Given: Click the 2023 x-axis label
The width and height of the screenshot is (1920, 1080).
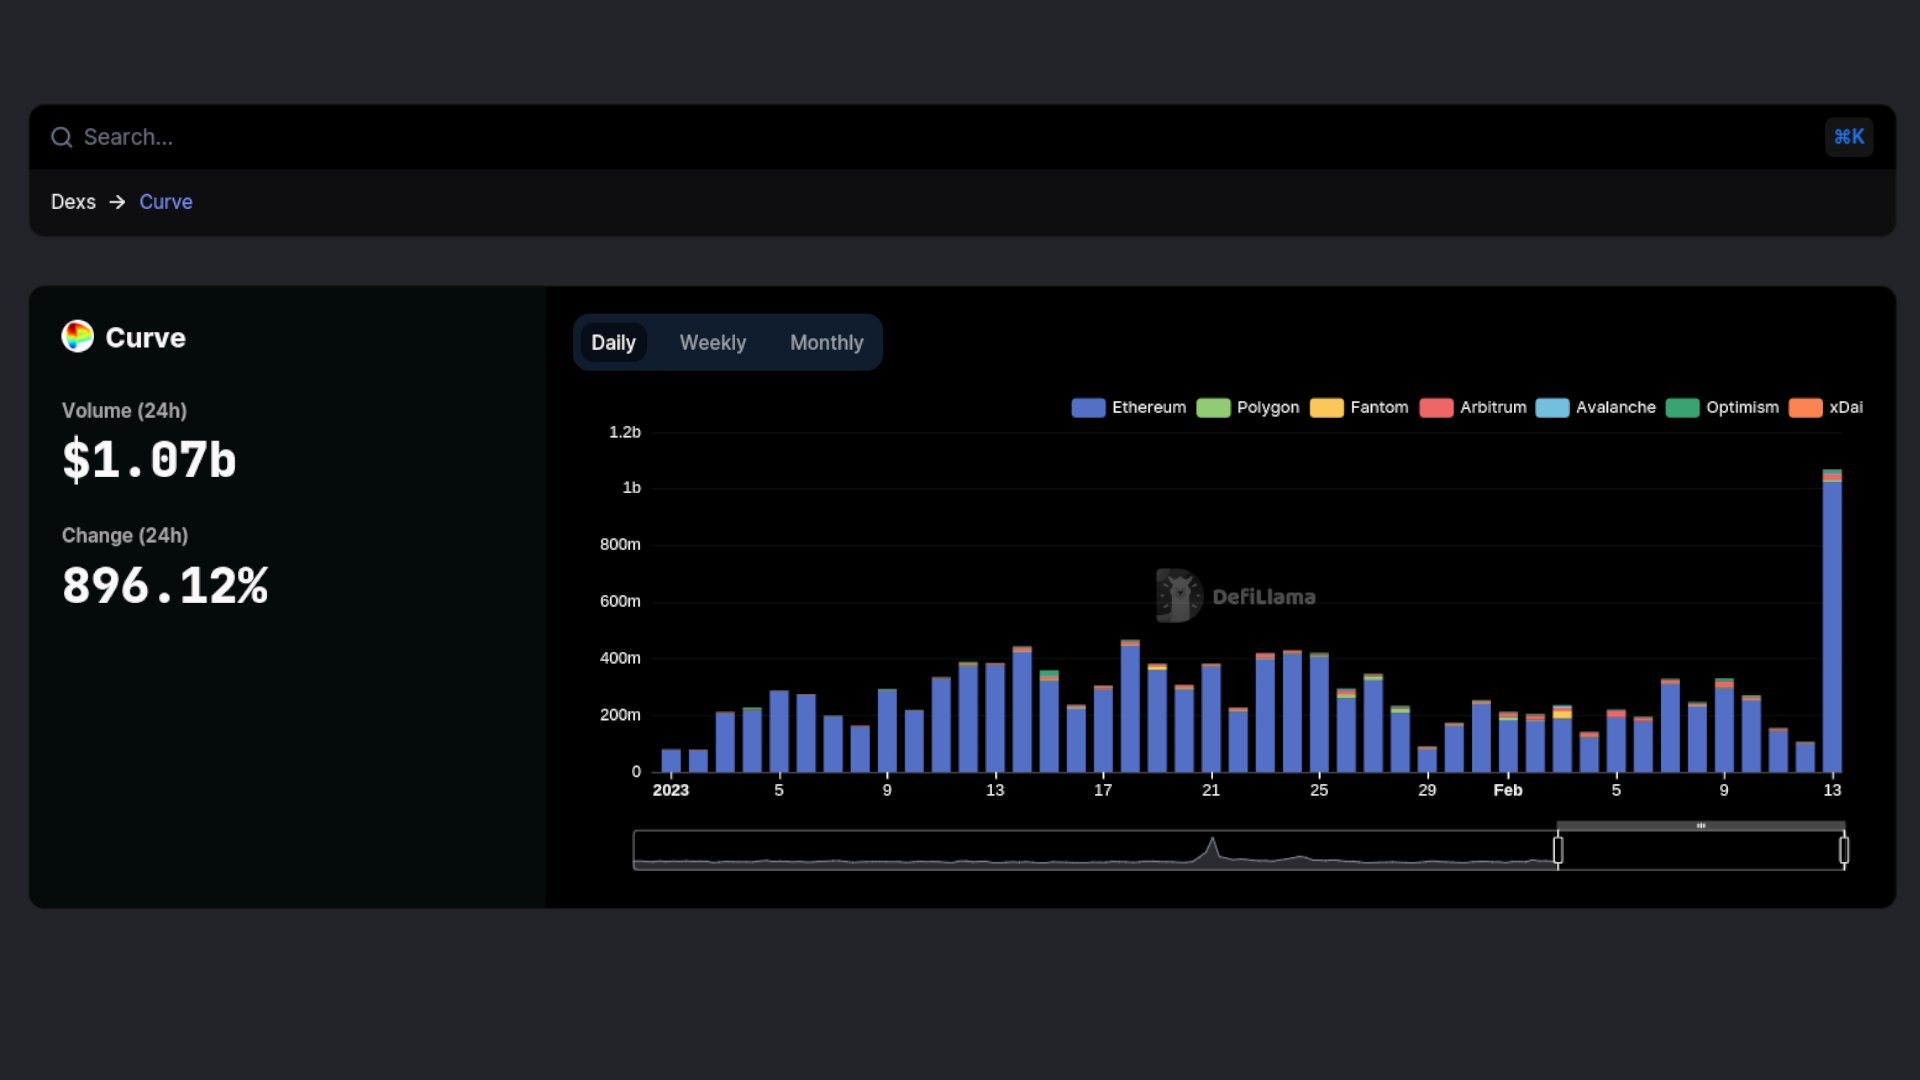Looking at the screenshot, I should tap(671, 791).
